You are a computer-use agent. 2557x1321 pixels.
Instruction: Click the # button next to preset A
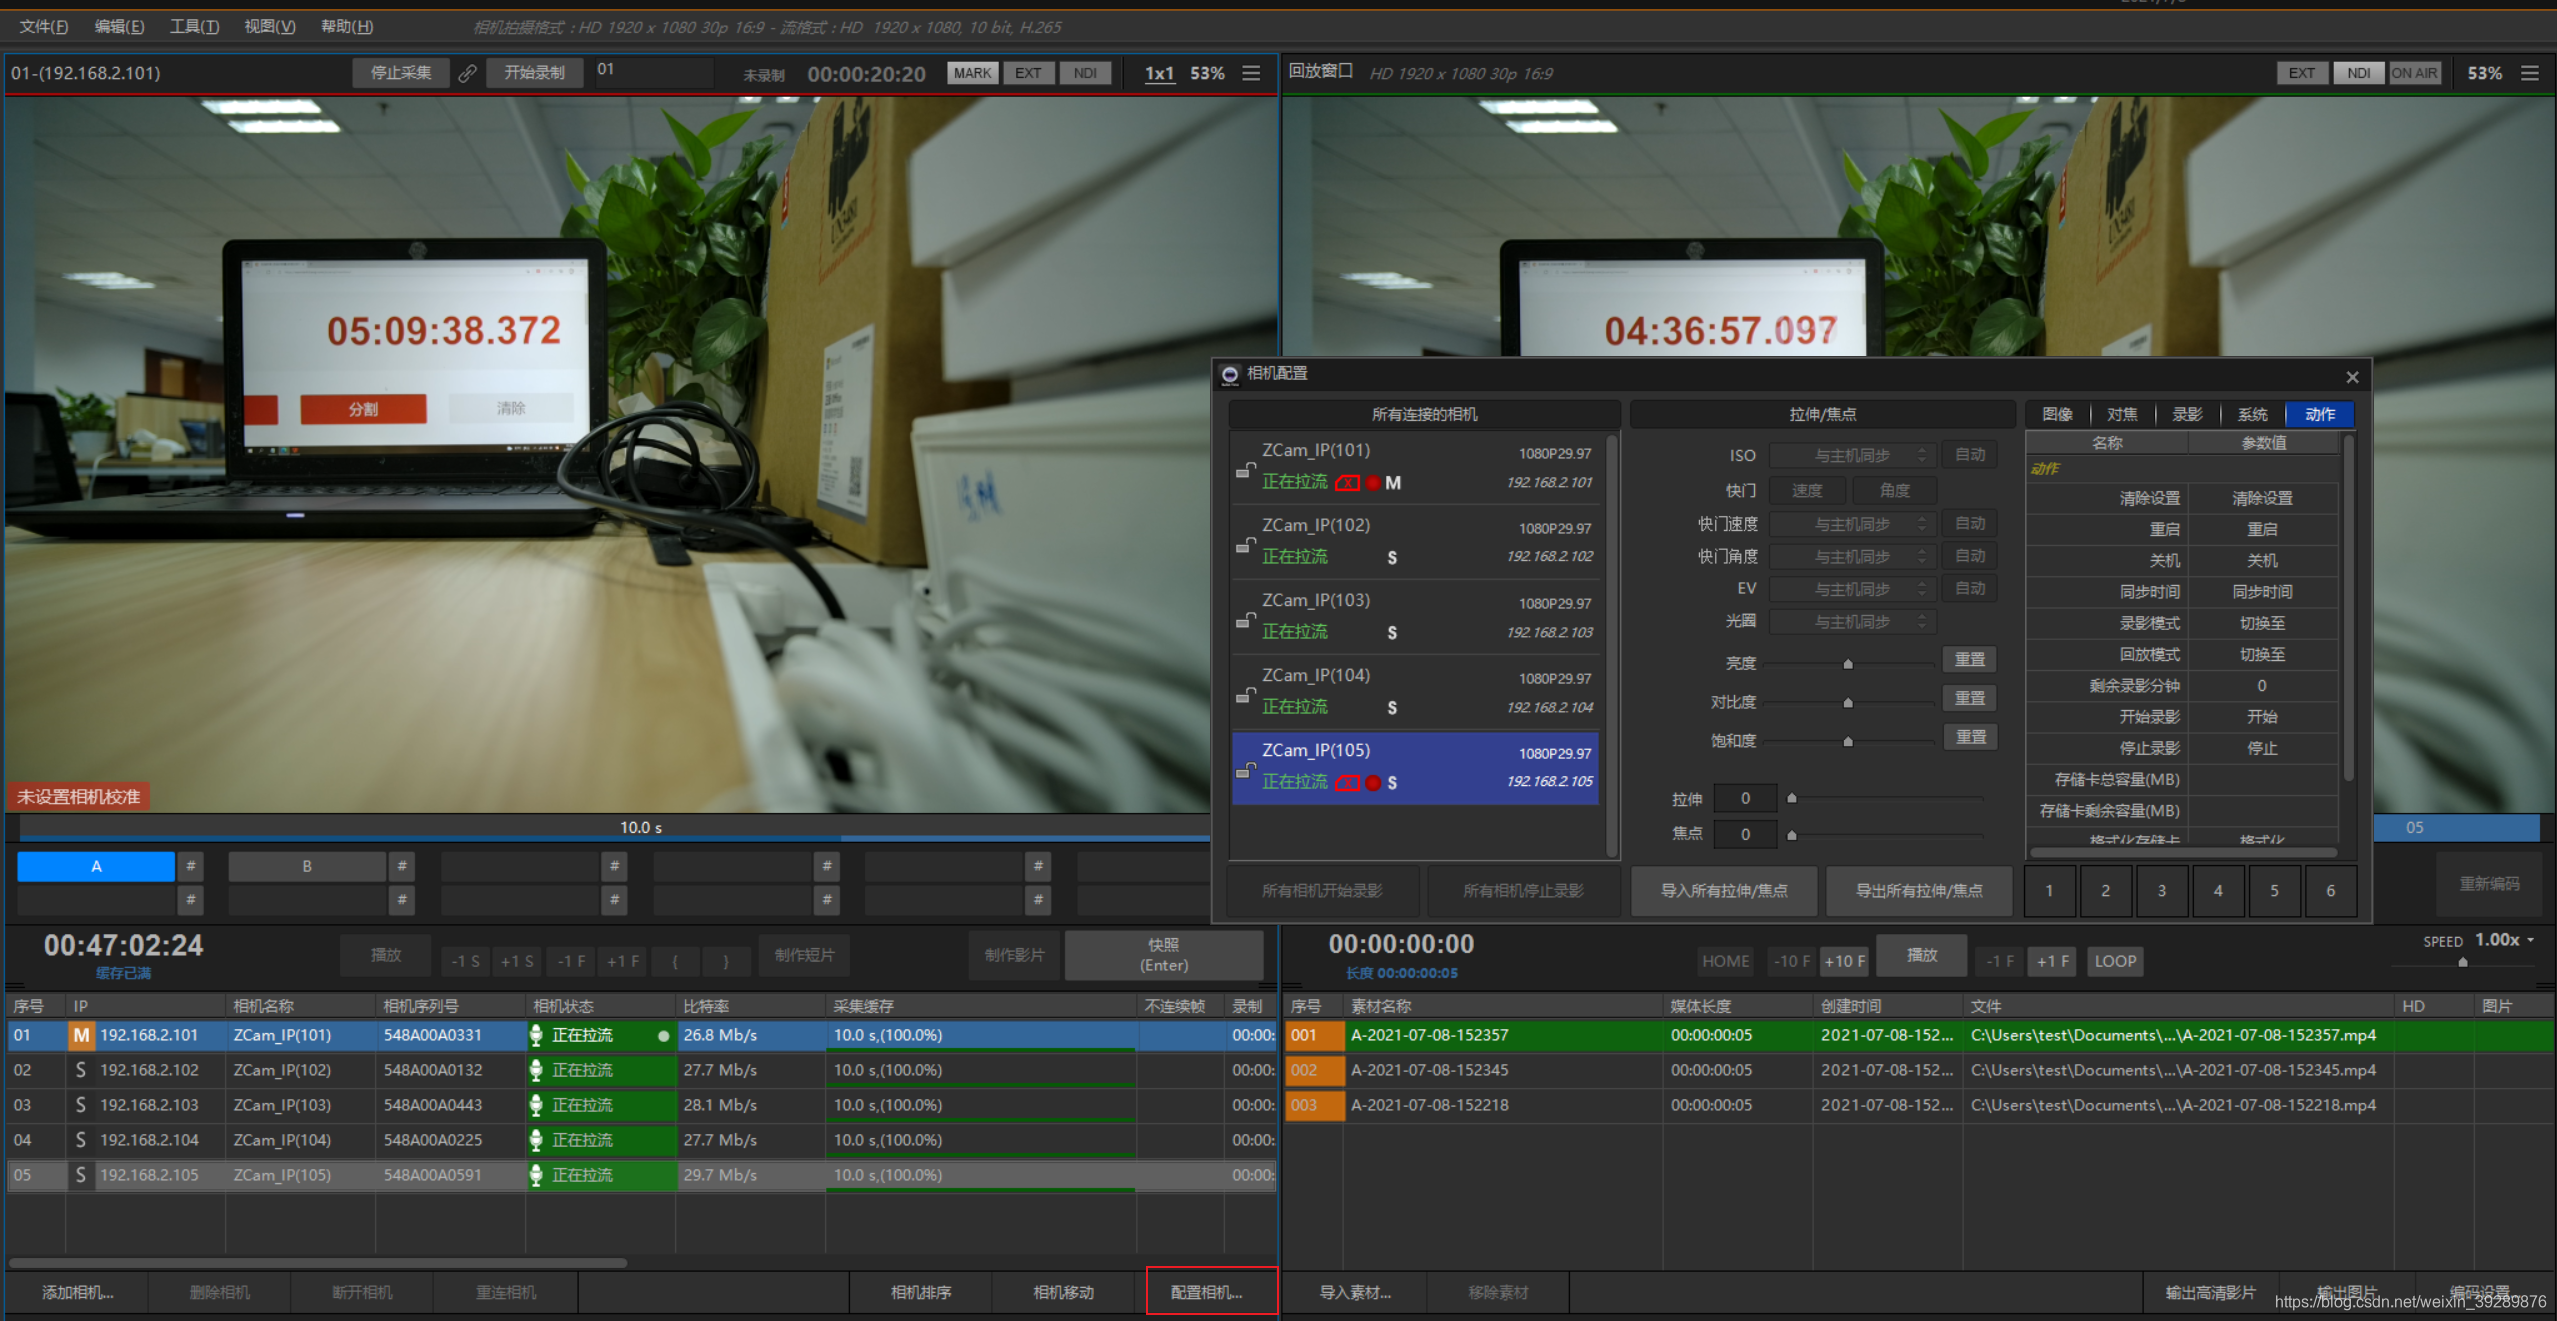190,866
